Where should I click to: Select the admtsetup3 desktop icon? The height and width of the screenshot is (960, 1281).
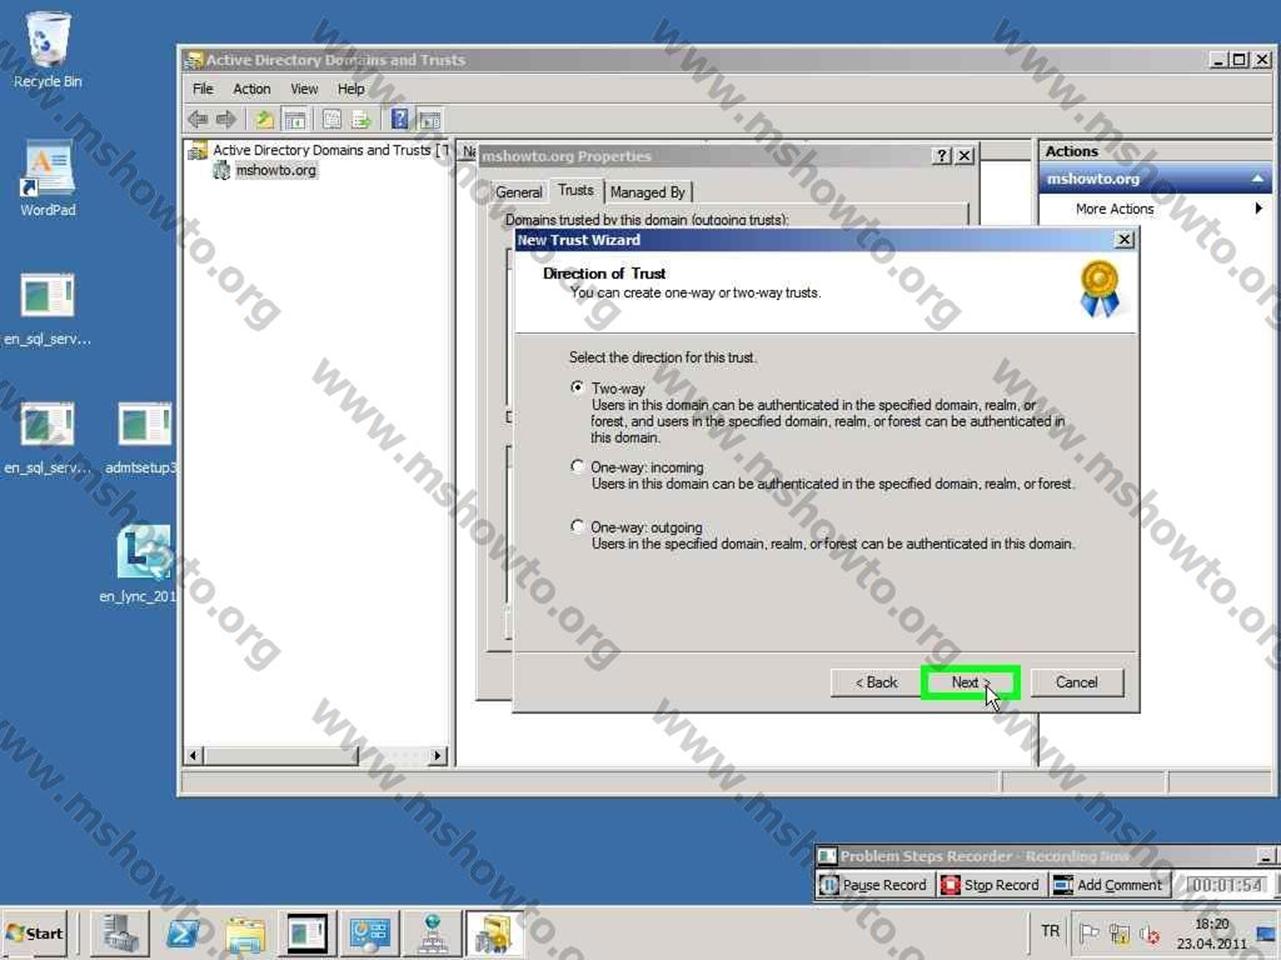tap(143, 437)
